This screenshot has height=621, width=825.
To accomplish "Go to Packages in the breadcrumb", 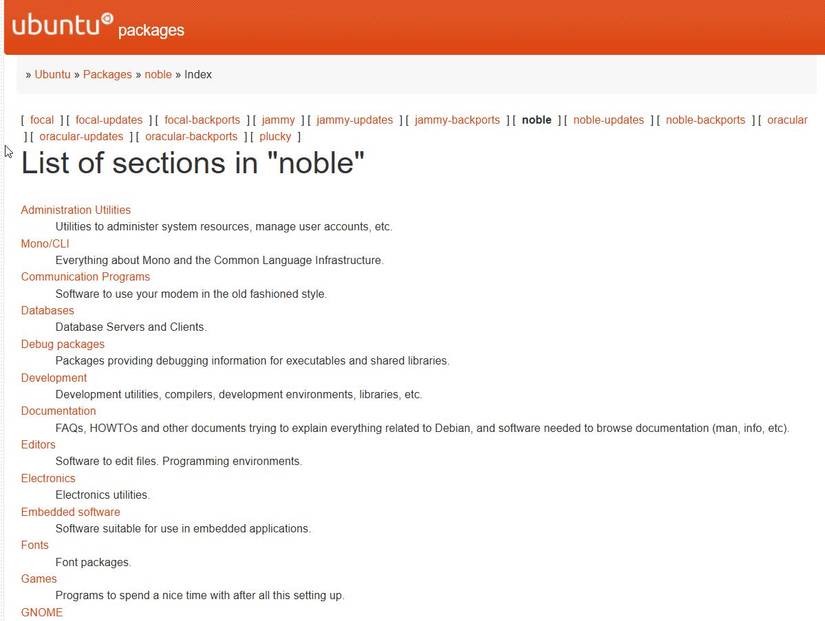I will coord(107,75).
